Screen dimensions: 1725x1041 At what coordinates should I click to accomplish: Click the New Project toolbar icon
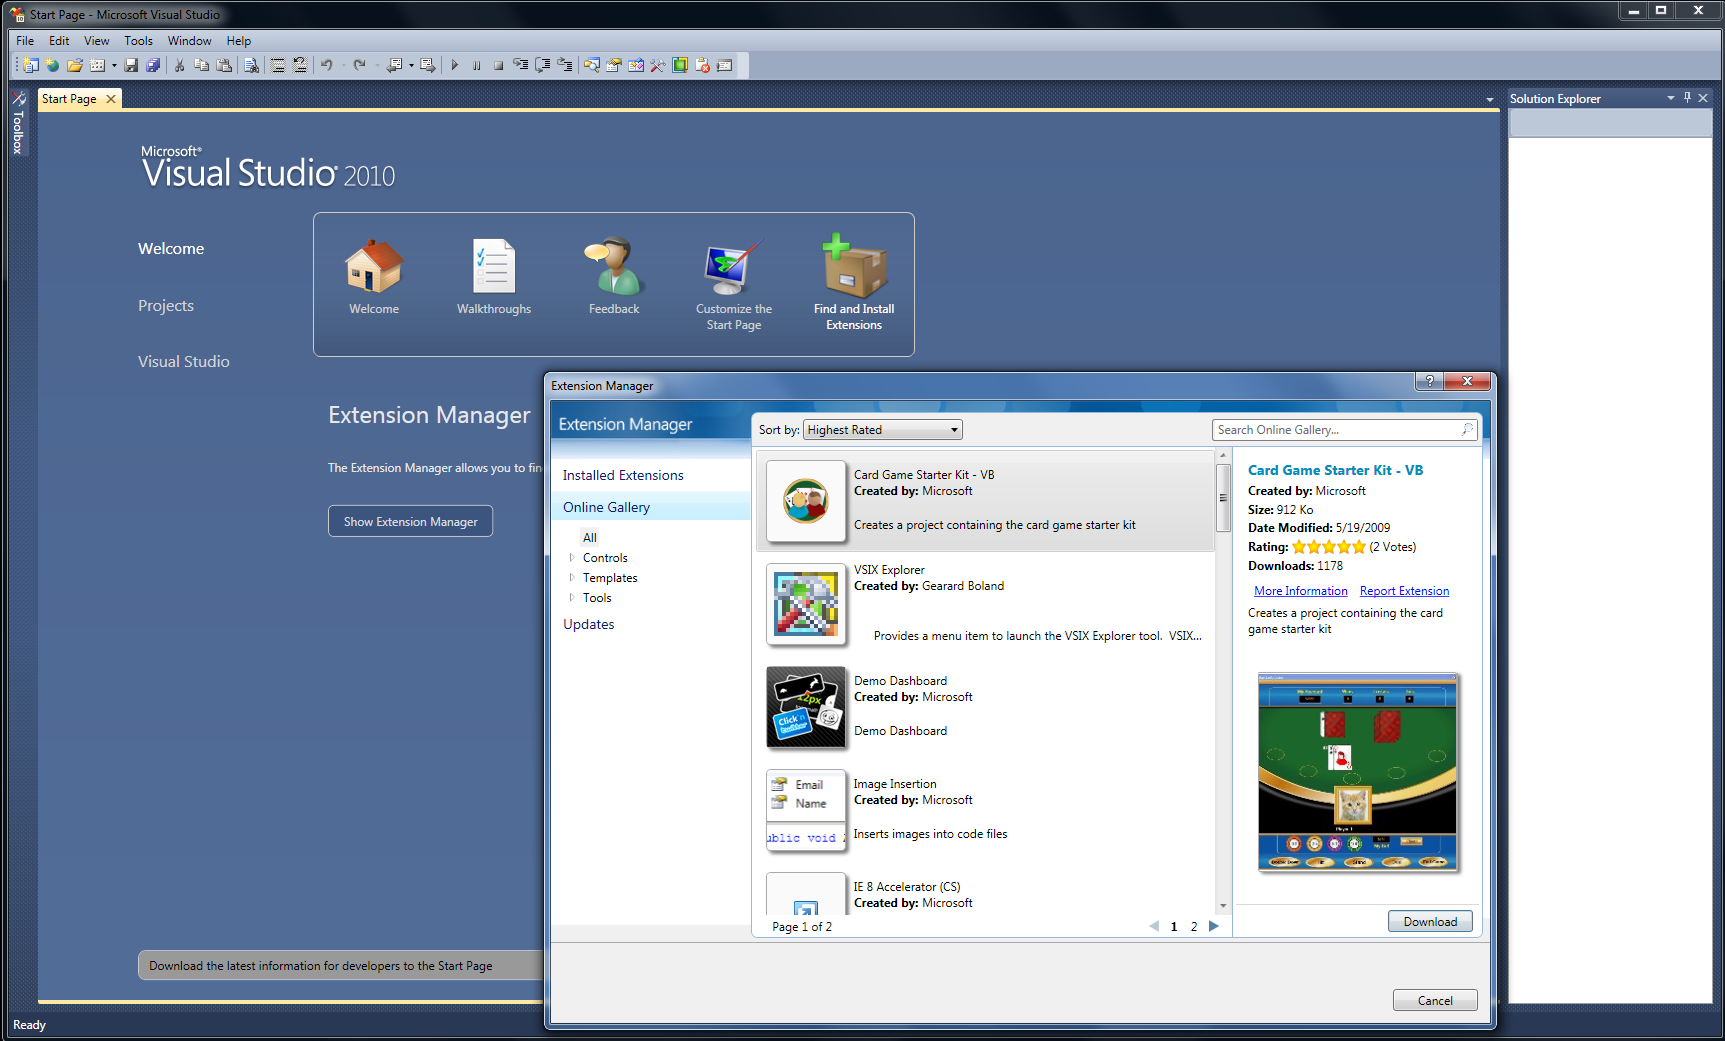30,65
